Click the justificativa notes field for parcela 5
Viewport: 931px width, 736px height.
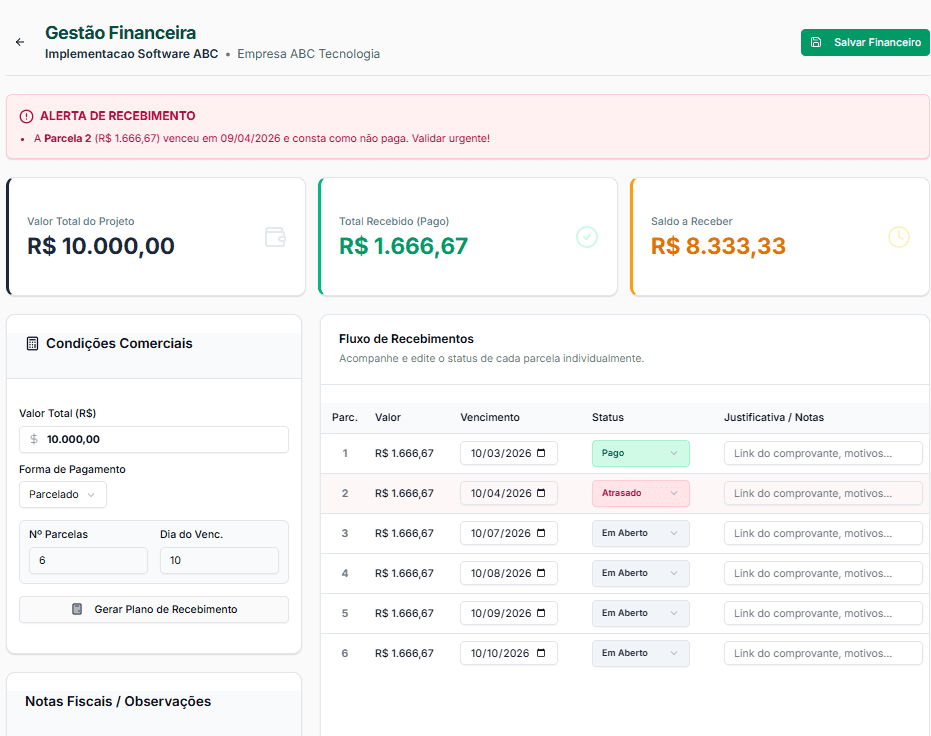coord(823,613)
